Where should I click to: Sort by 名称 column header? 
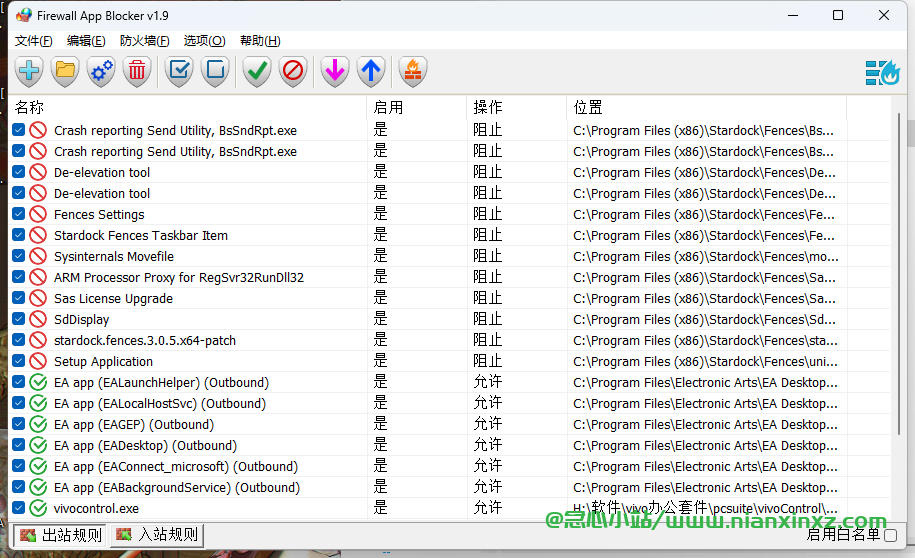point(188,107)
